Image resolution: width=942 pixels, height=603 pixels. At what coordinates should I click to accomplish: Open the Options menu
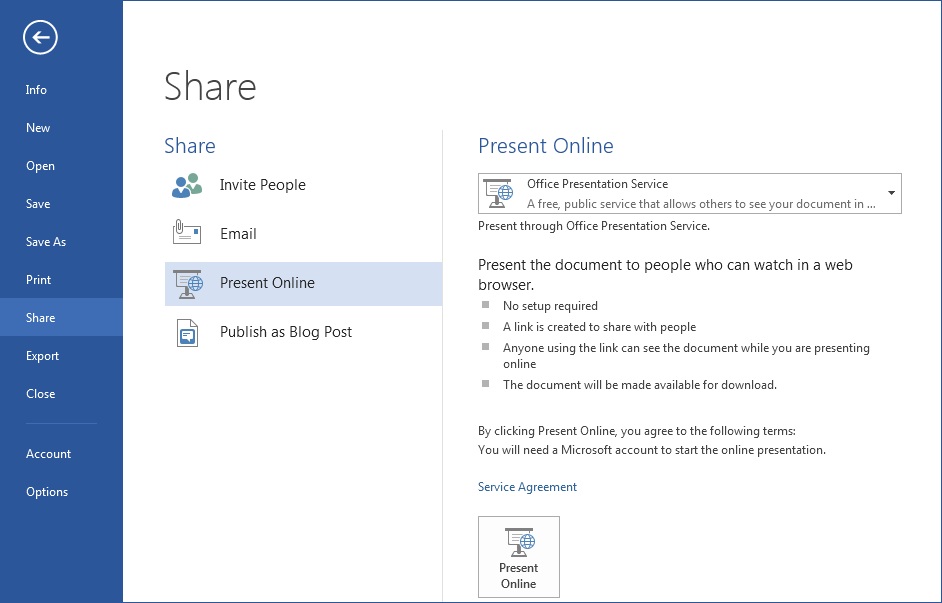pos(47,491)
